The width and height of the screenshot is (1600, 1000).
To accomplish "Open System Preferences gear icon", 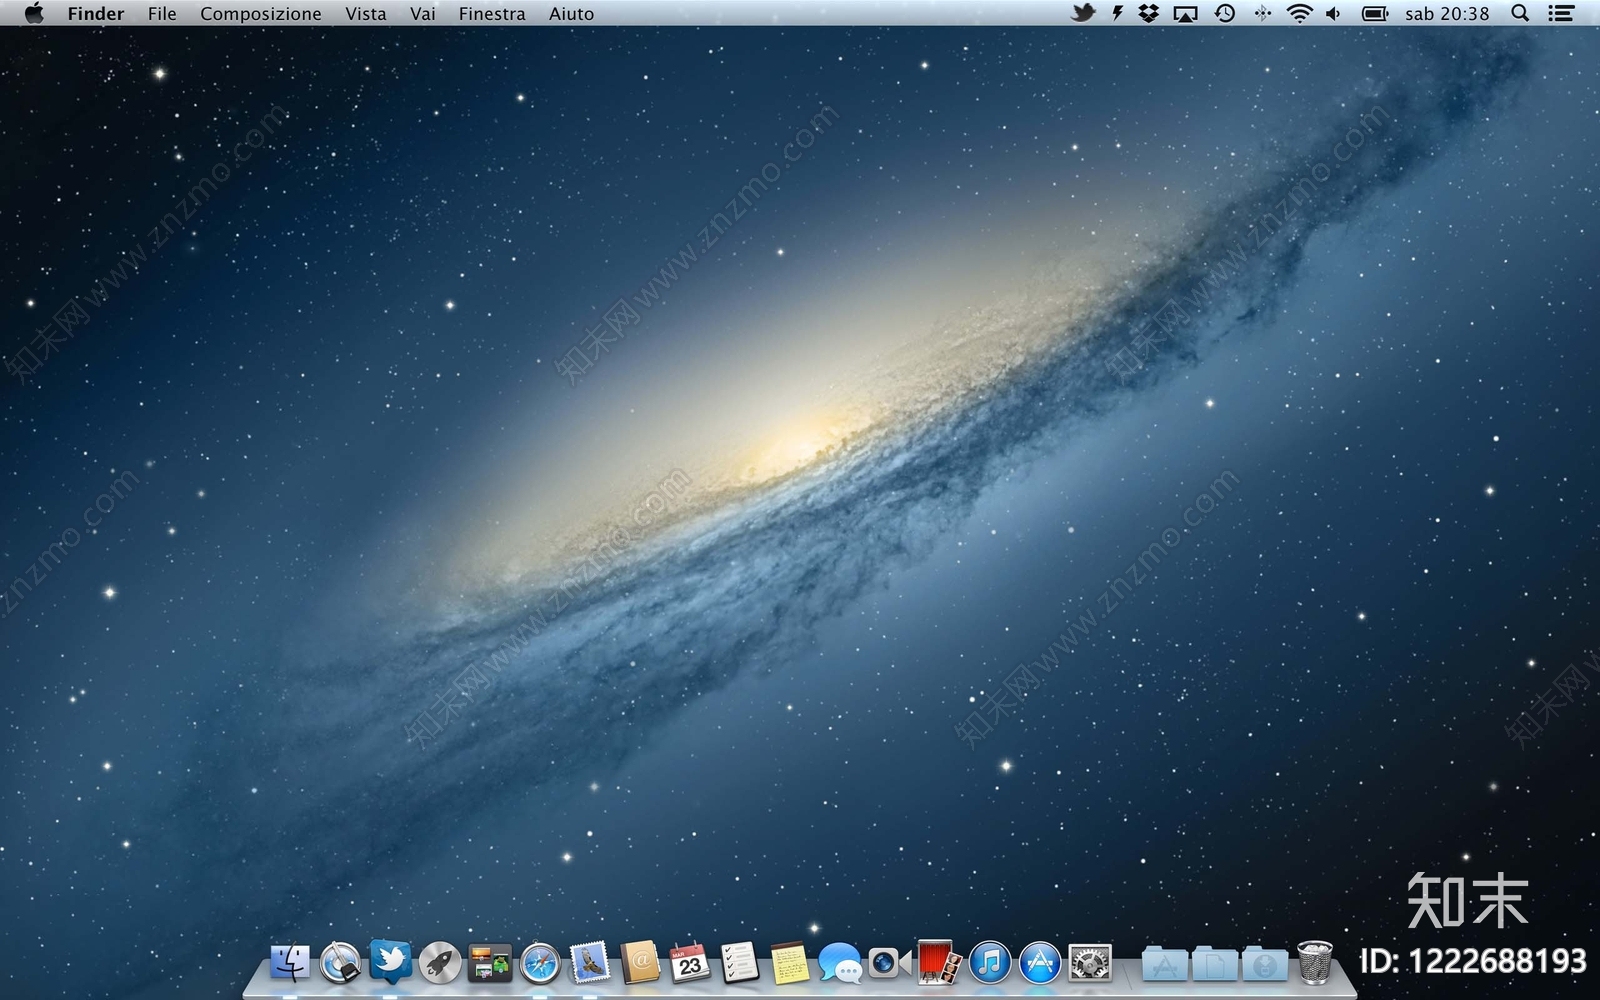I will click(x=1090, y=963).
